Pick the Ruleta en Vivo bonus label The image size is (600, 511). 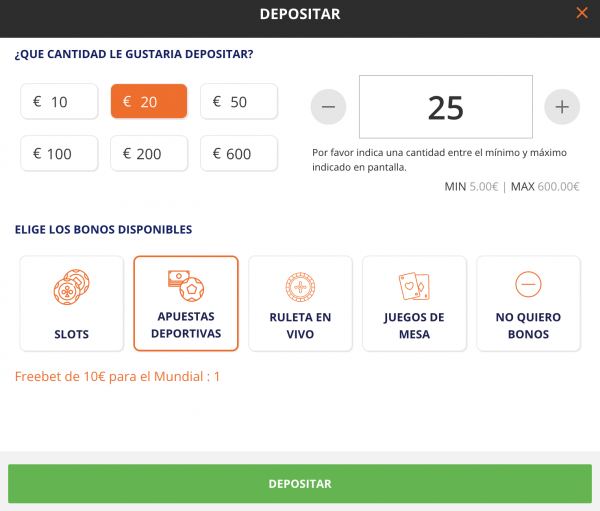pyautogui.click(x=300, y=326)
